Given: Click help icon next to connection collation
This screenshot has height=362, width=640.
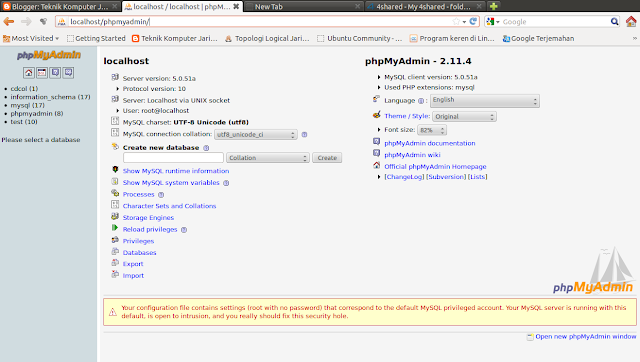Looking at the screenshot, I should coord(304,134).
